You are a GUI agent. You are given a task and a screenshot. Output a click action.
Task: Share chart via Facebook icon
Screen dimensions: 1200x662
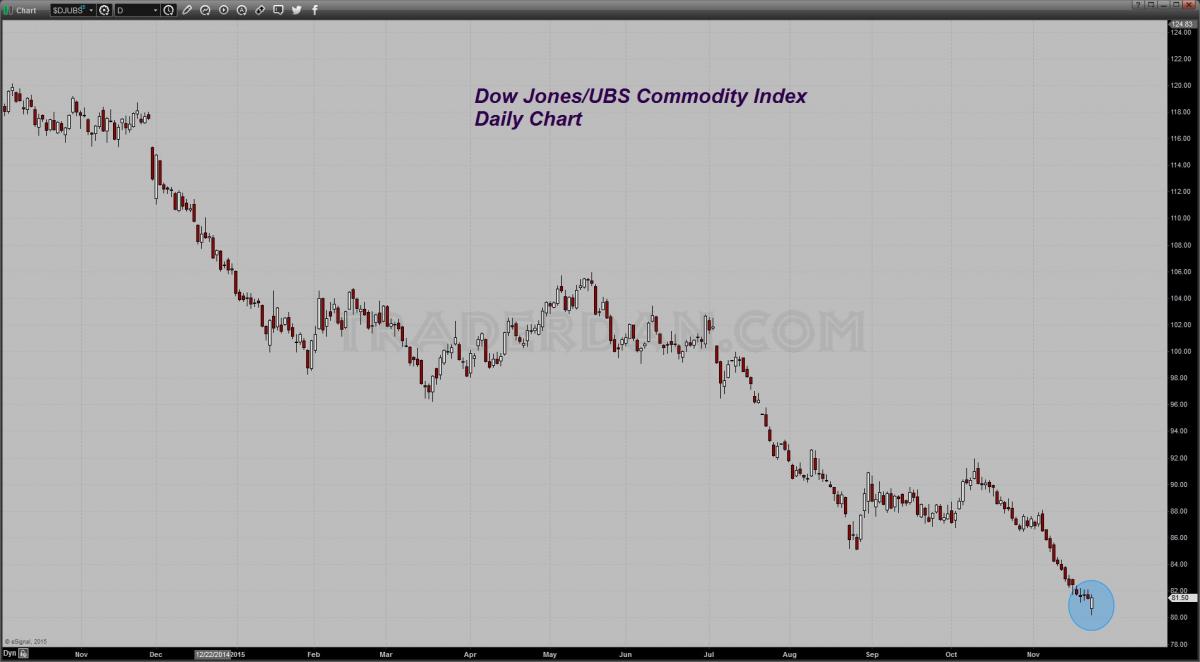coord(315,10)
